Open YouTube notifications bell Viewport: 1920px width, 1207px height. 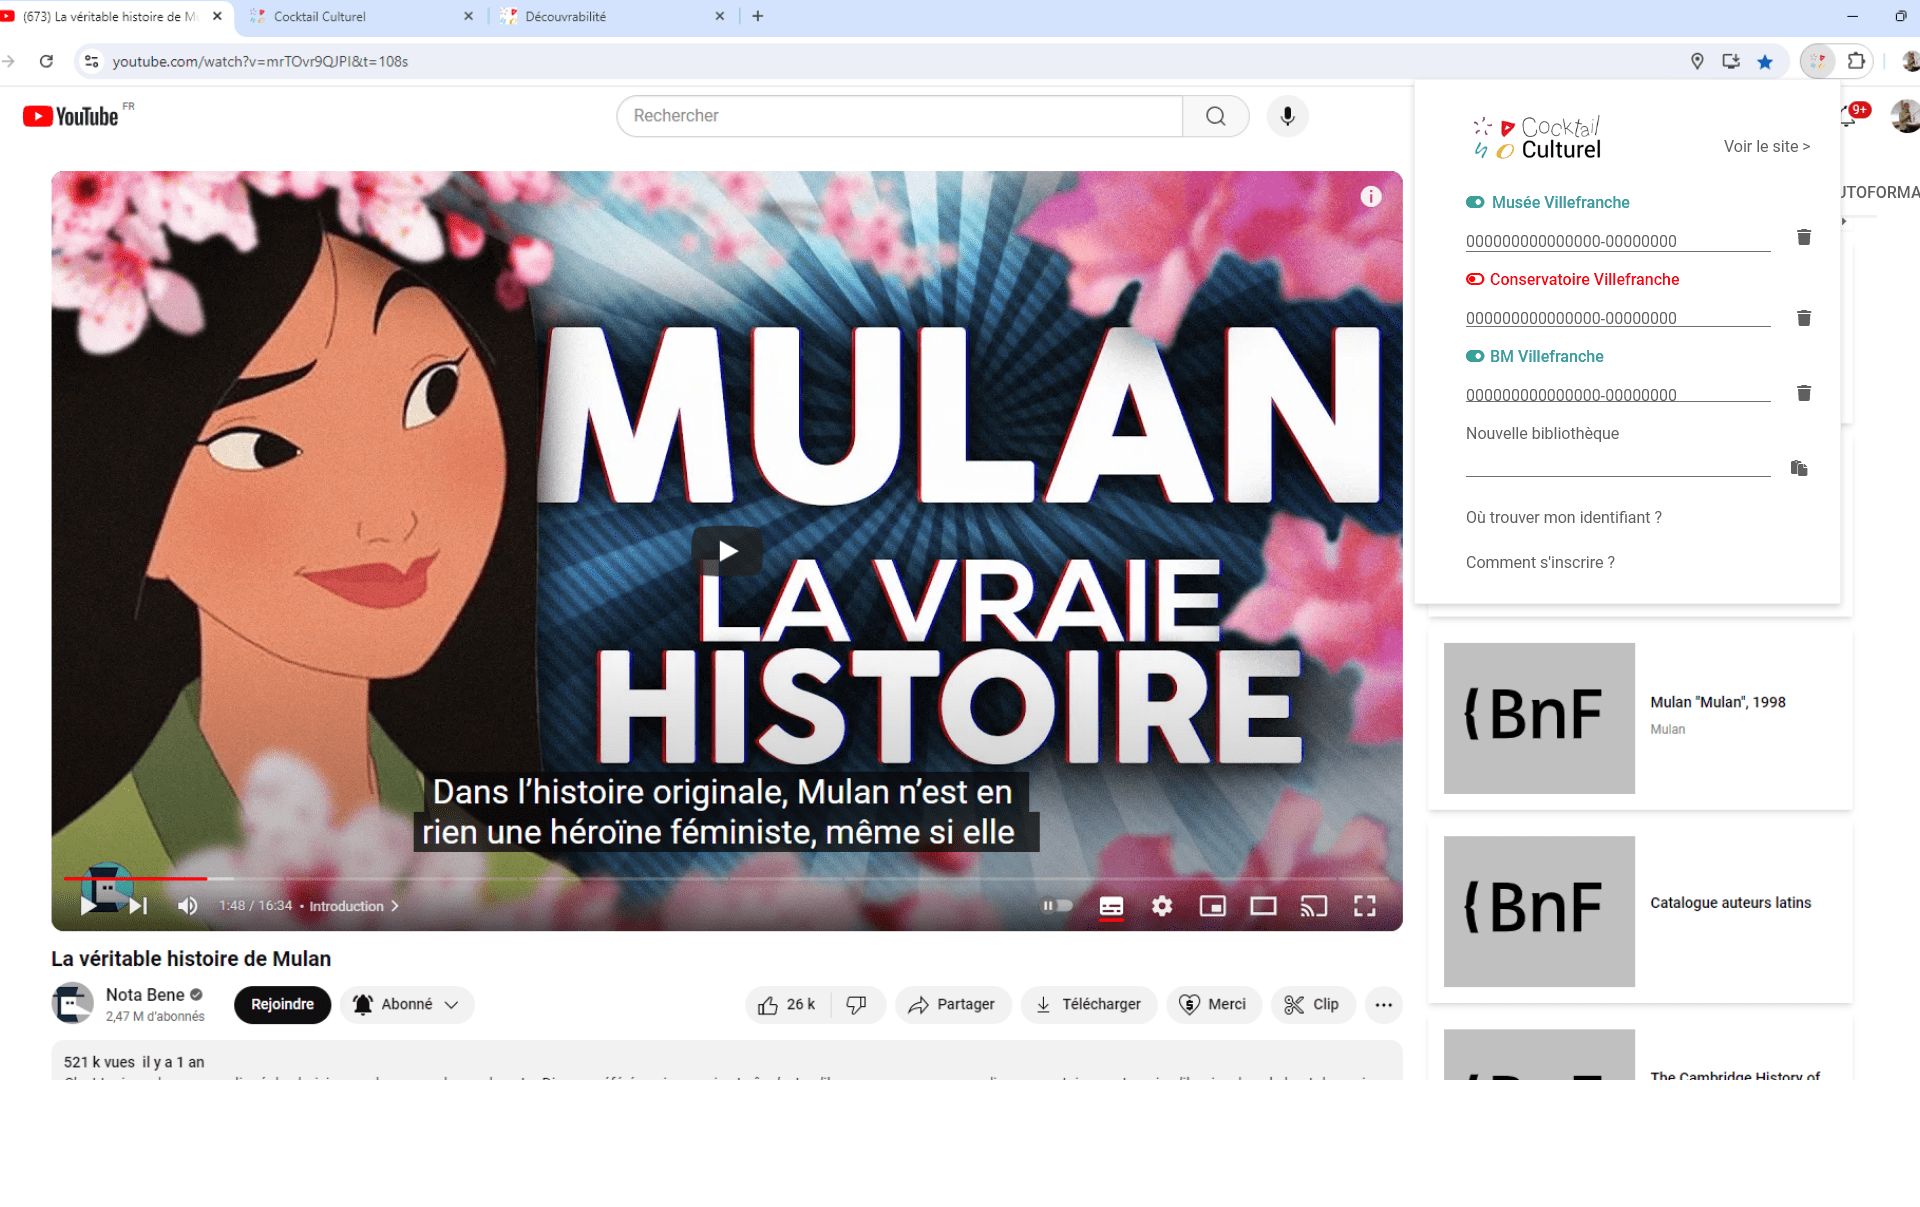1848,116
